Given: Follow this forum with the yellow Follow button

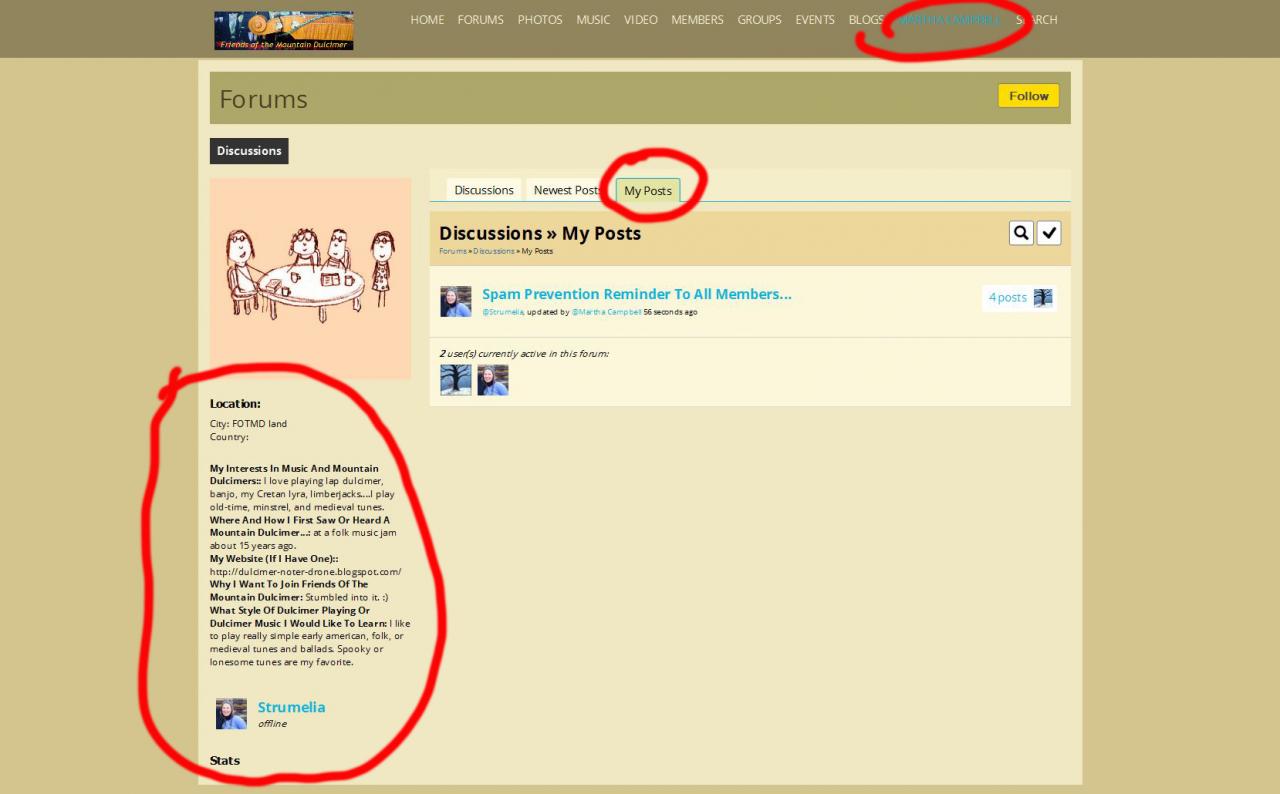Looking at the screenshot, I should pyautogui.click(x=1028, y=96).
